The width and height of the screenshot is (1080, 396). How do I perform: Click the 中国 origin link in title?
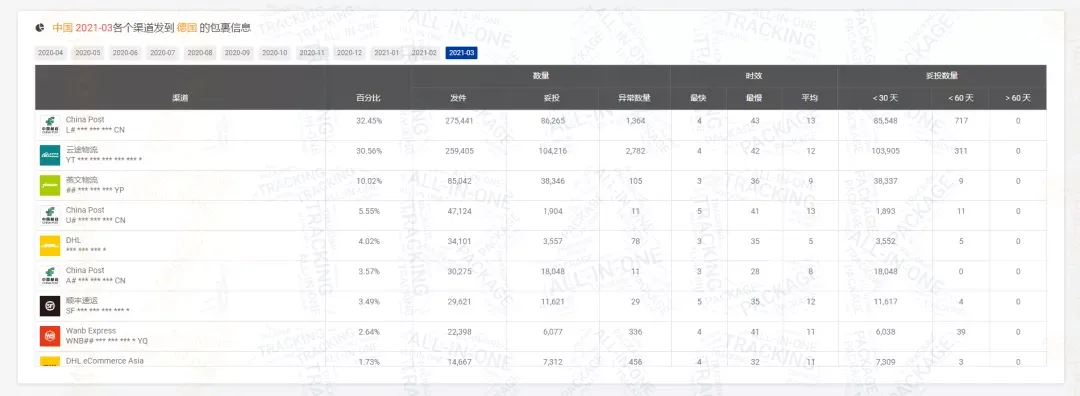[x=63, y=28]
